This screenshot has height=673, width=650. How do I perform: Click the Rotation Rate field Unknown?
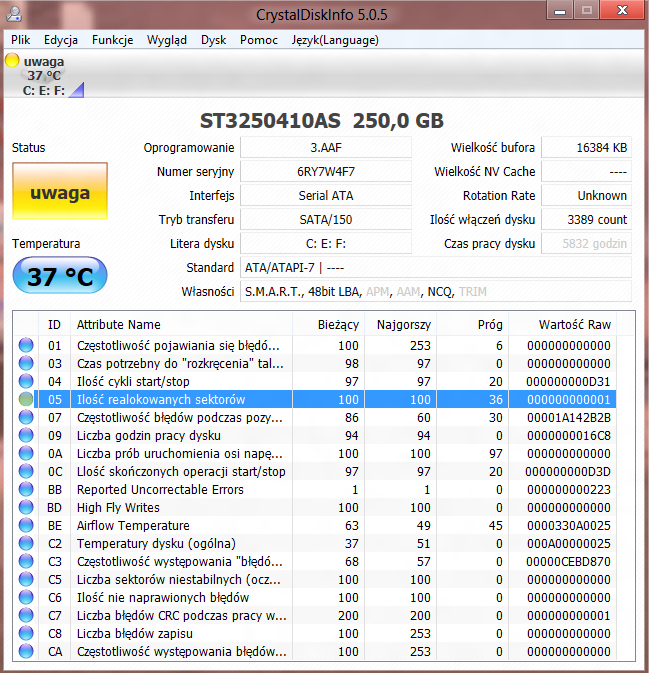pyautogui.click(x=586, y=196)
